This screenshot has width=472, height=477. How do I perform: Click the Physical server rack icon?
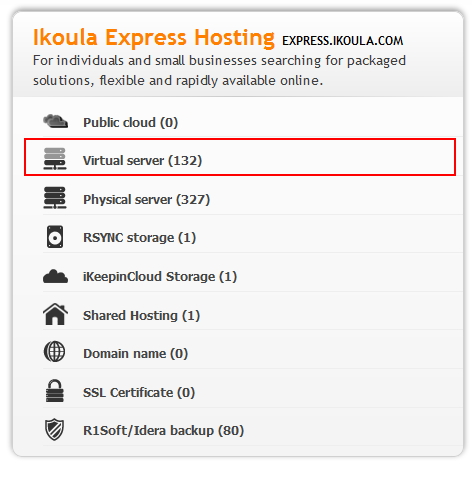coord(55,198)
